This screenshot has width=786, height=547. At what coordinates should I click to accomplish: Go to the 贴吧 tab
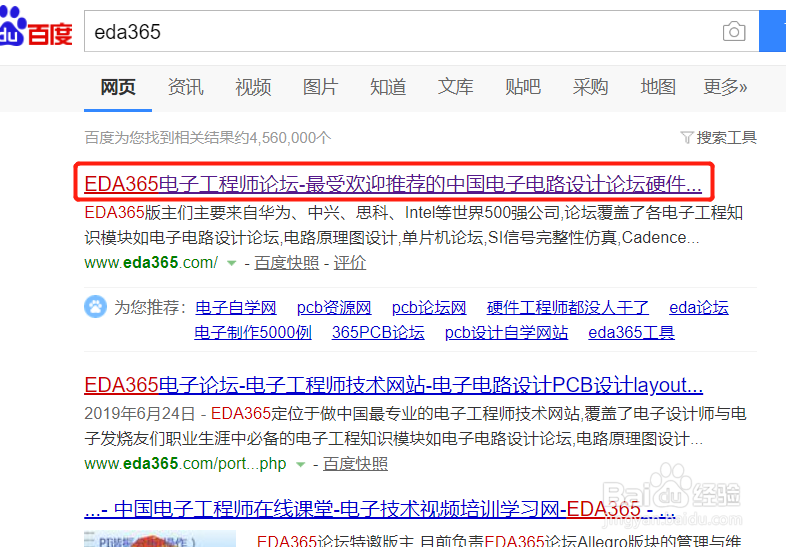pyautogui.click(x=523, y=87)
